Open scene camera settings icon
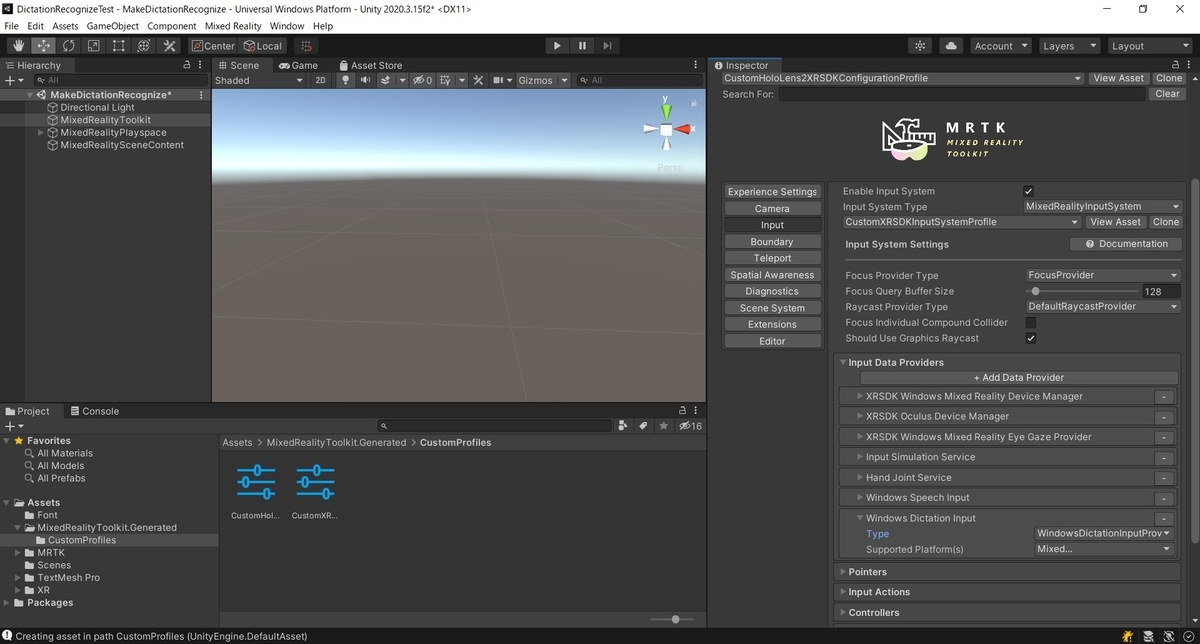 497,80
